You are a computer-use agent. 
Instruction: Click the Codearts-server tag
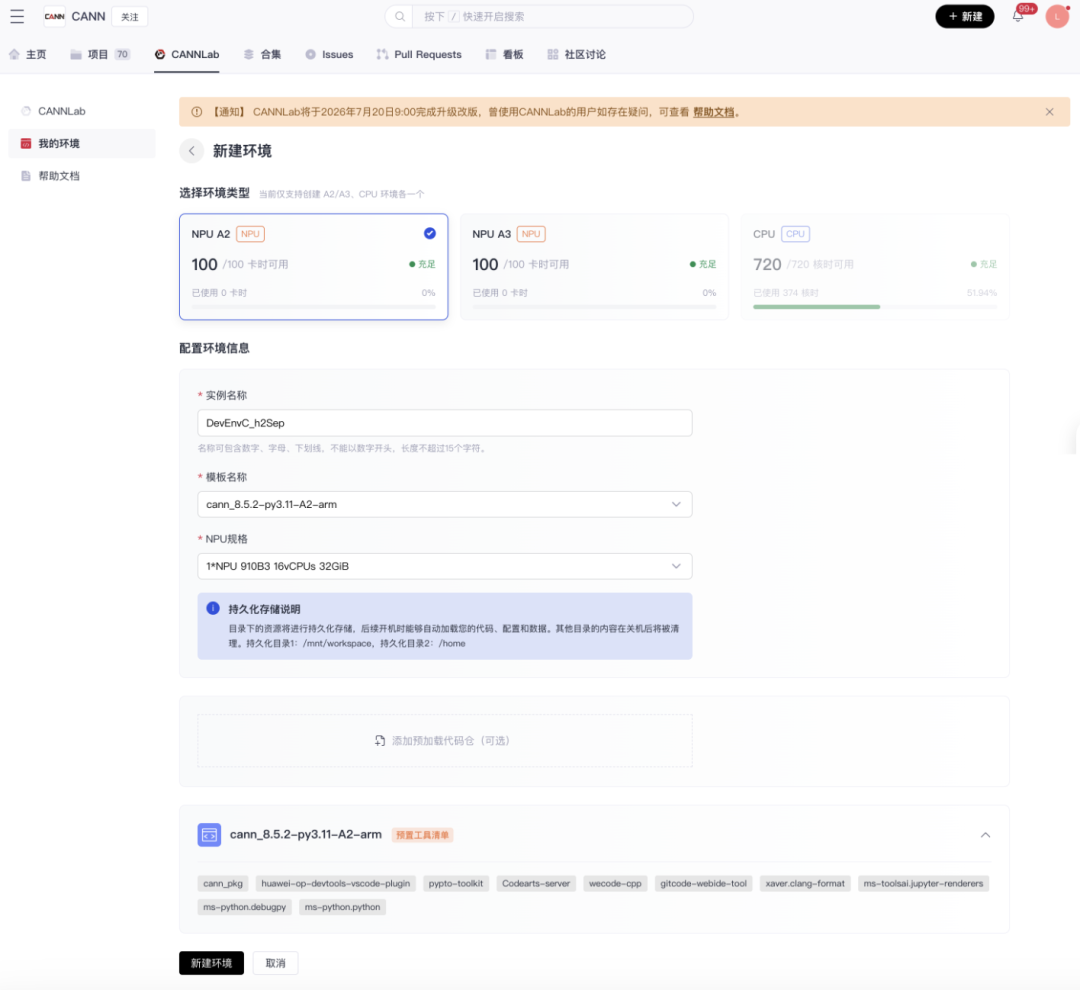[x=536, y=883]
